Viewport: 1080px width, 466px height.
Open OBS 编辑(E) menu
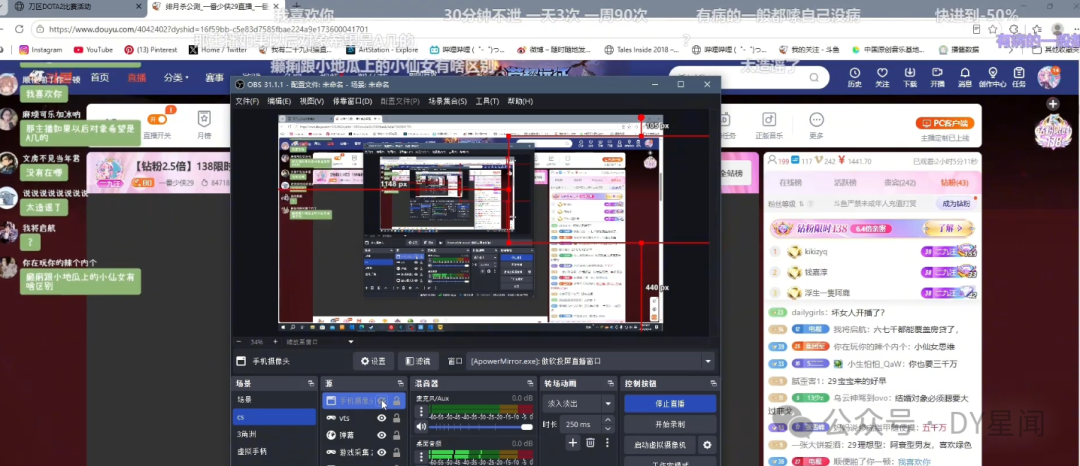point(279,101)
